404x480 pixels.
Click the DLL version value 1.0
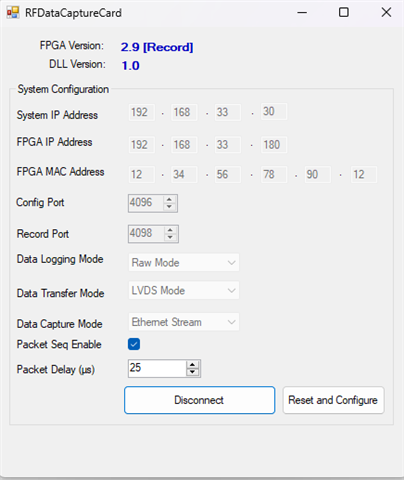(130, 65)
